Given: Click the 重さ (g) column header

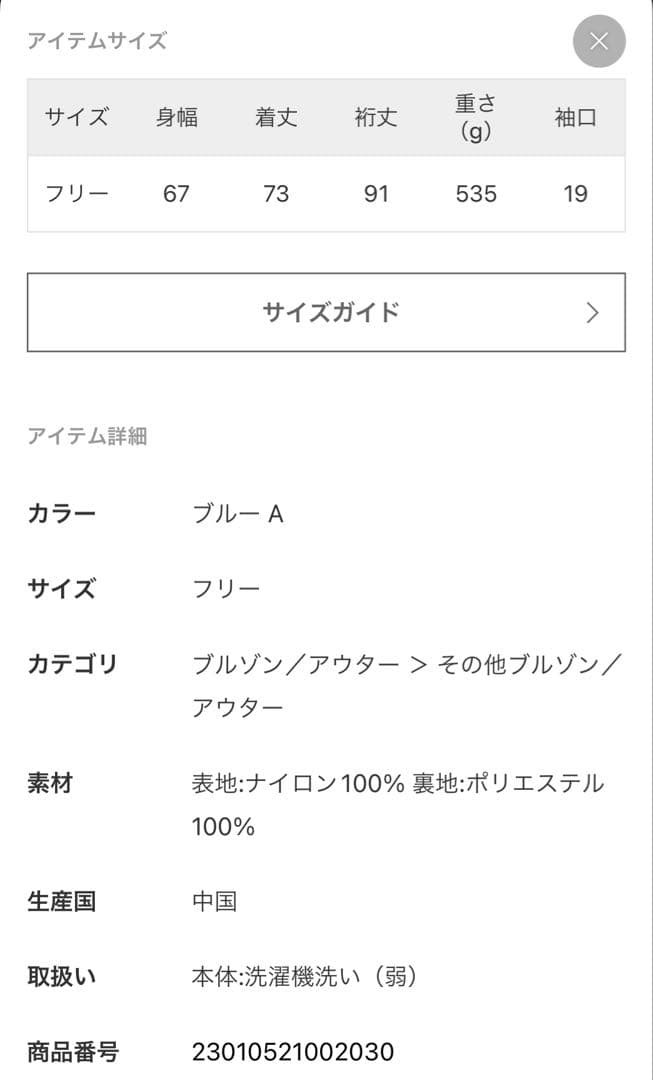Looking at the screenshot, I should tap(476, 117).
